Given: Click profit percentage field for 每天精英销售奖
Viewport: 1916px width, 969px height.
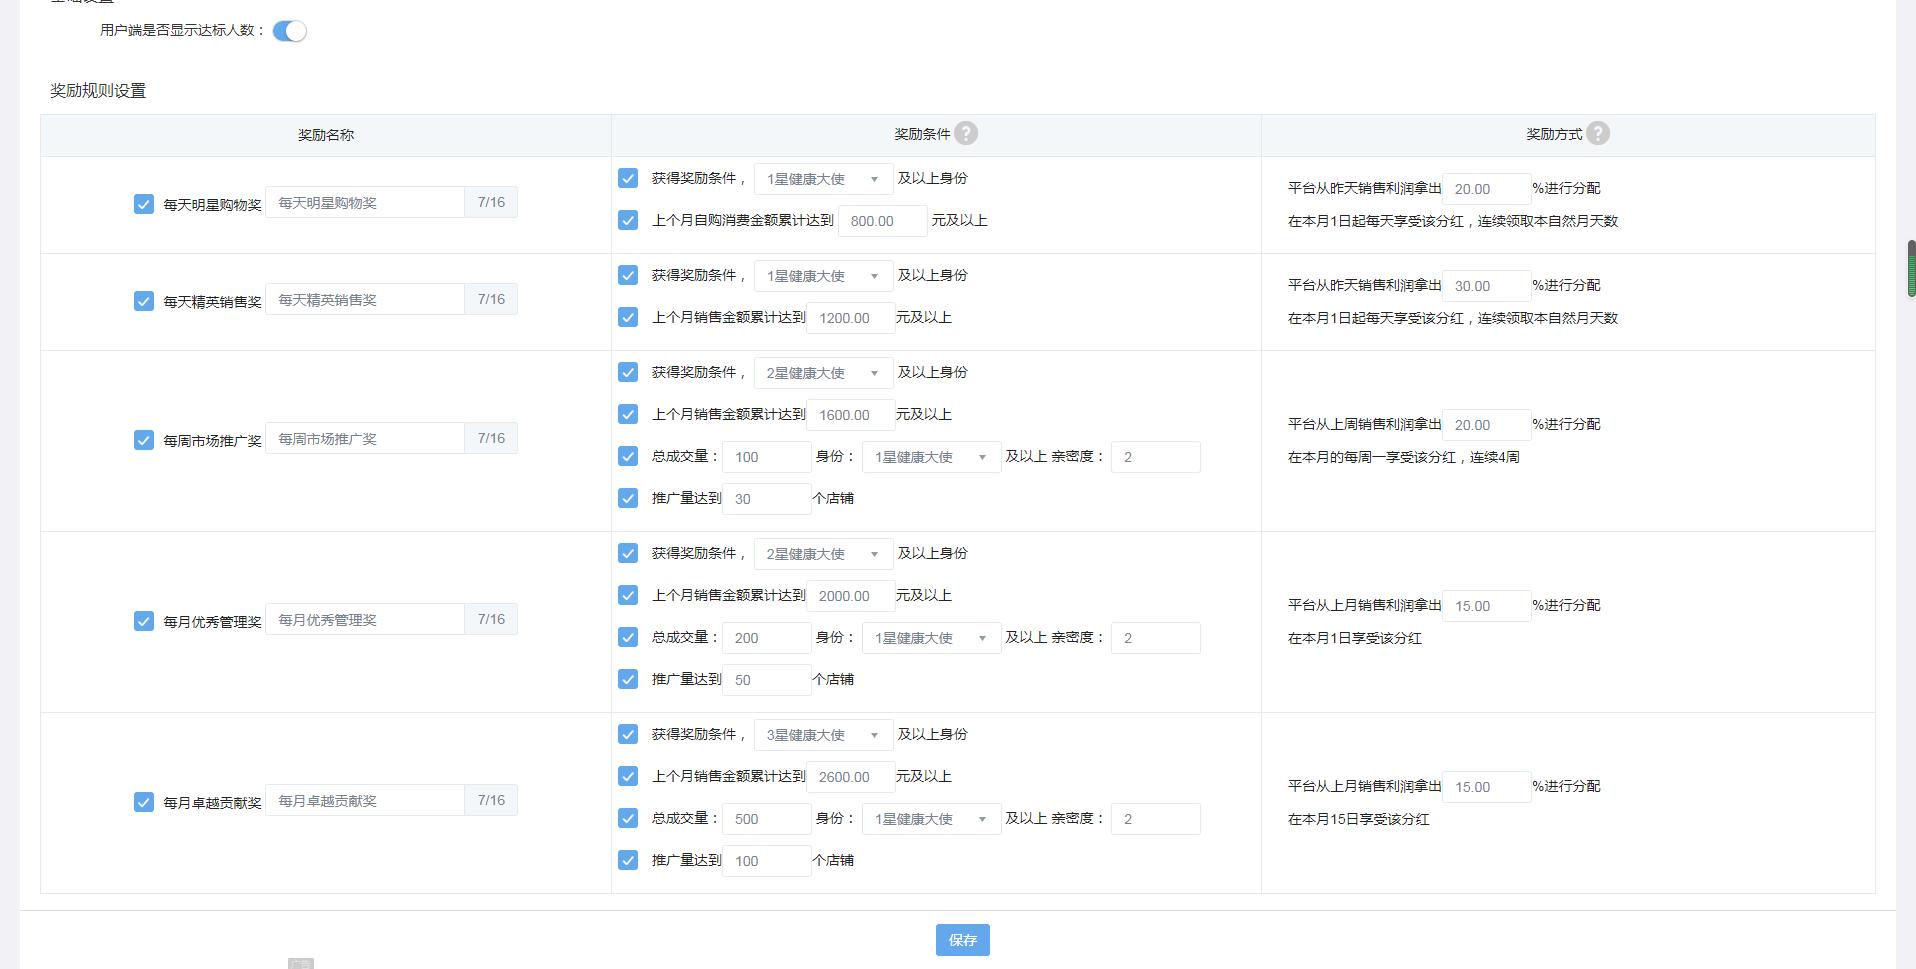Looking at the screenshot, I should (x=1485, y=286).
